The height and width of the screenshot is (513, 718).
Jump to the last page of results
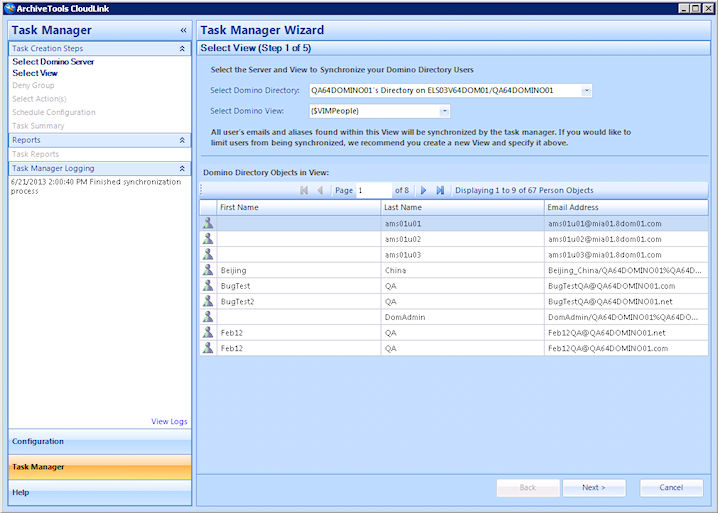pyautogui.click(x=440, y=190)
